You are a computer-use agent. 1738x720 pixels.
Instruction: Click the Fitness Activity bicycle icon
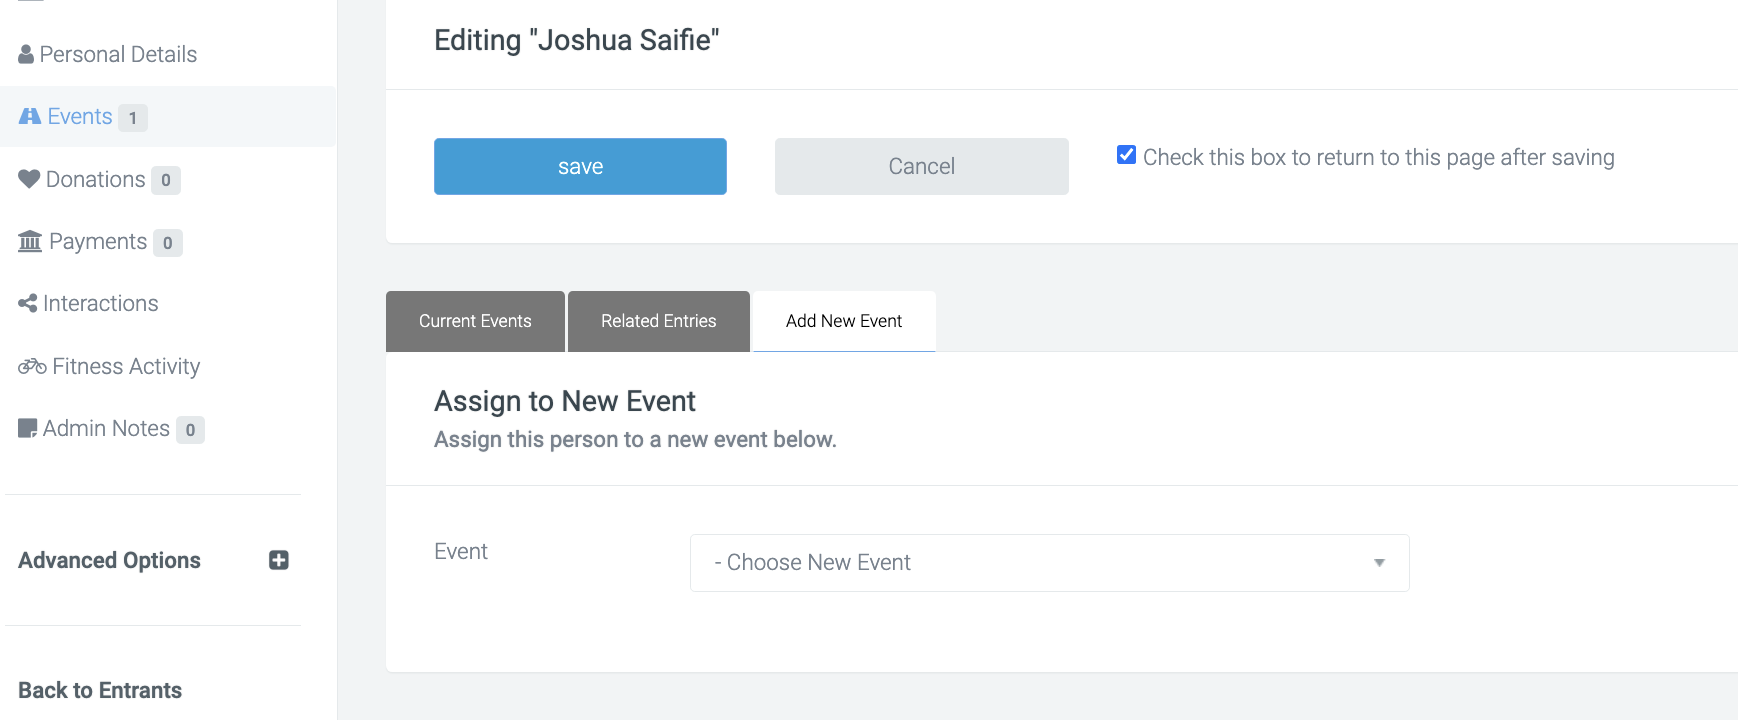tap(32, 366)
